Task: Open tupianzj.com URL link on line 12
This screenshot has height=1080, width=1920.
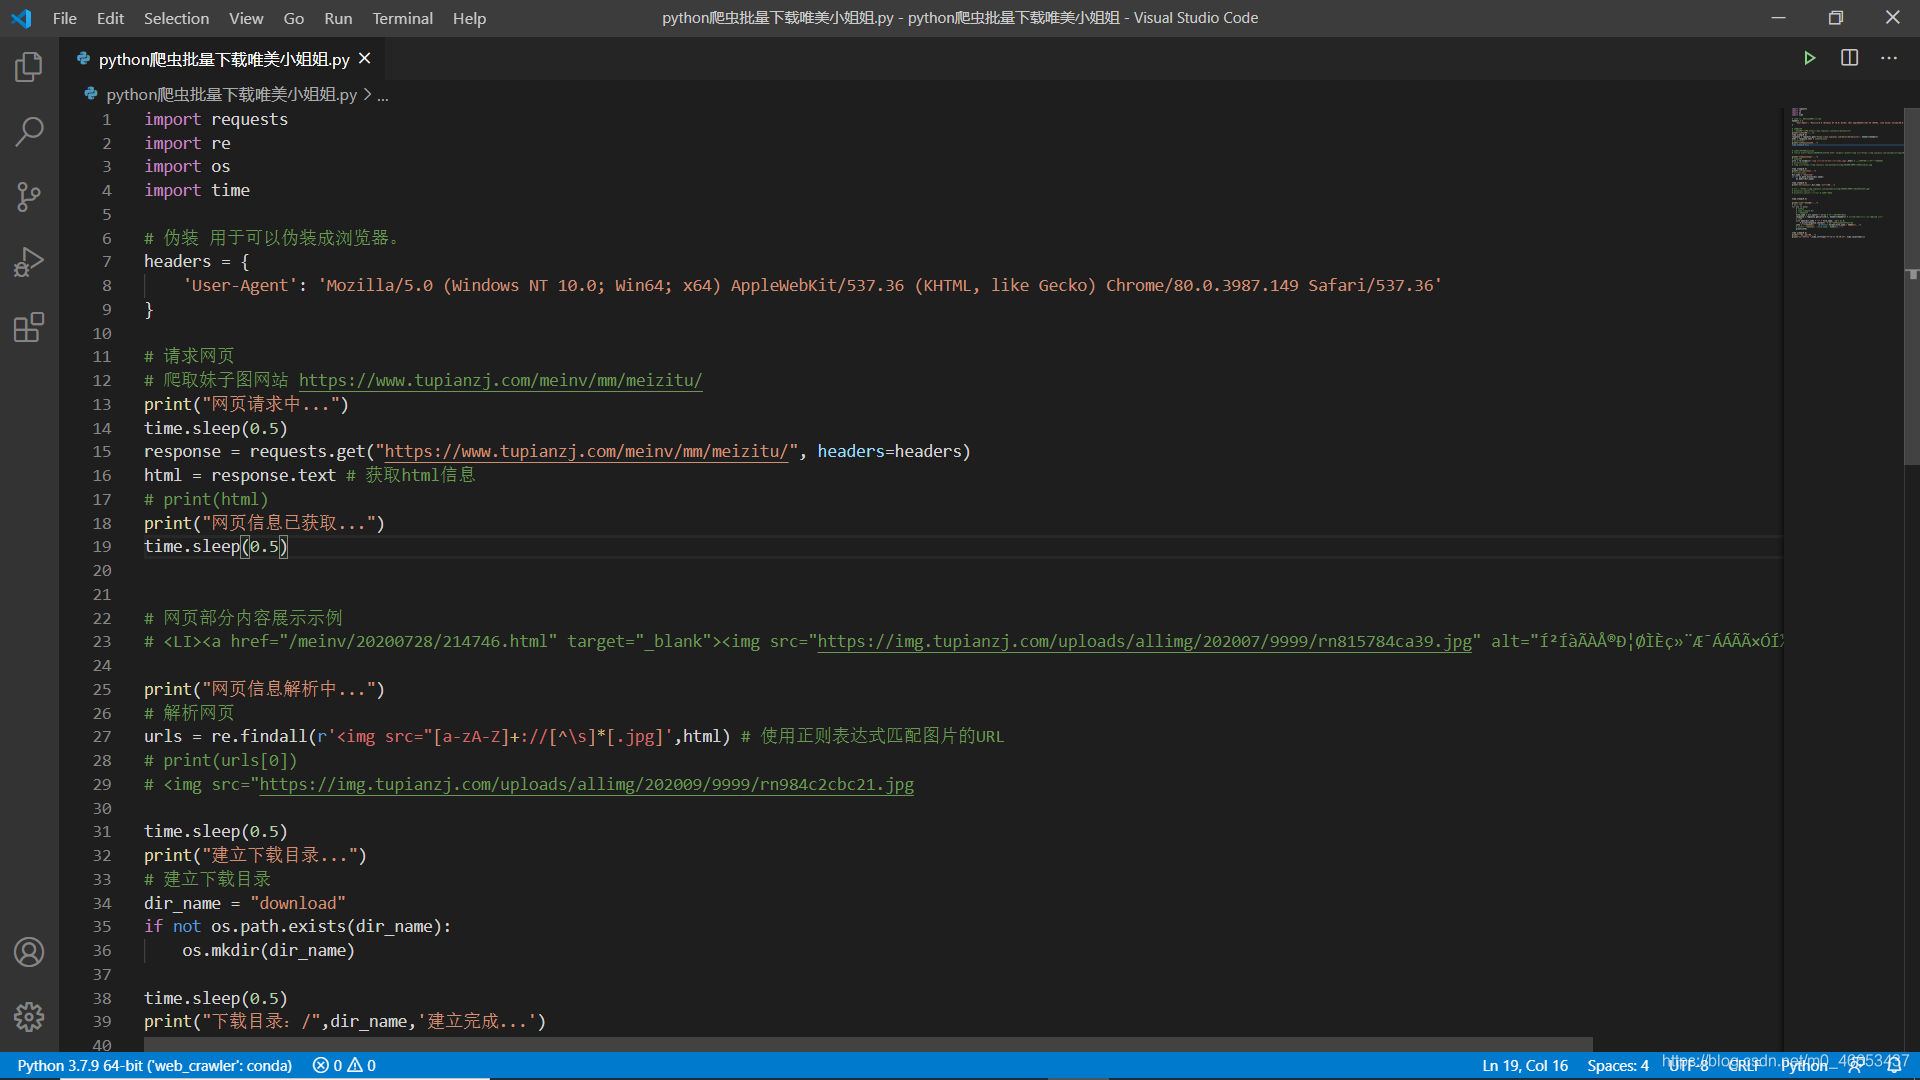Action: 500,380
